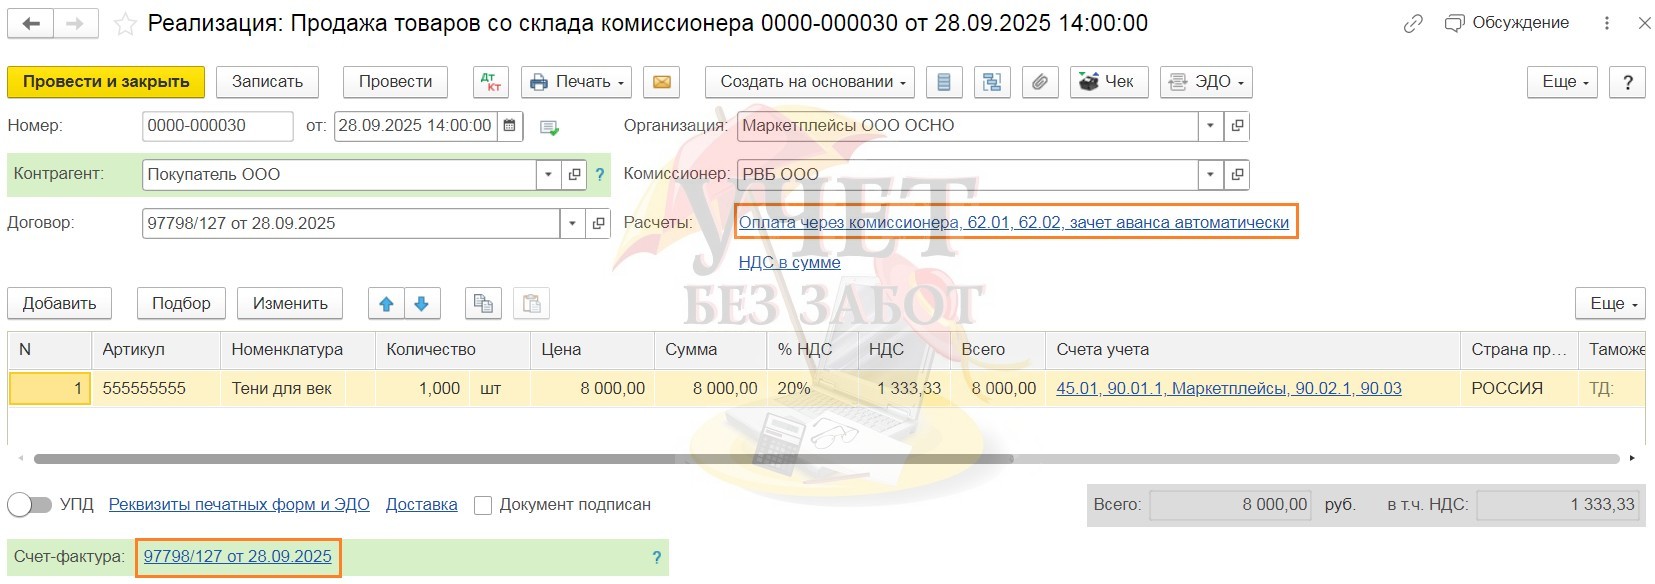Get link to document chain icon
Screen dimensions: 1655x584
(x=1412, y=24)
